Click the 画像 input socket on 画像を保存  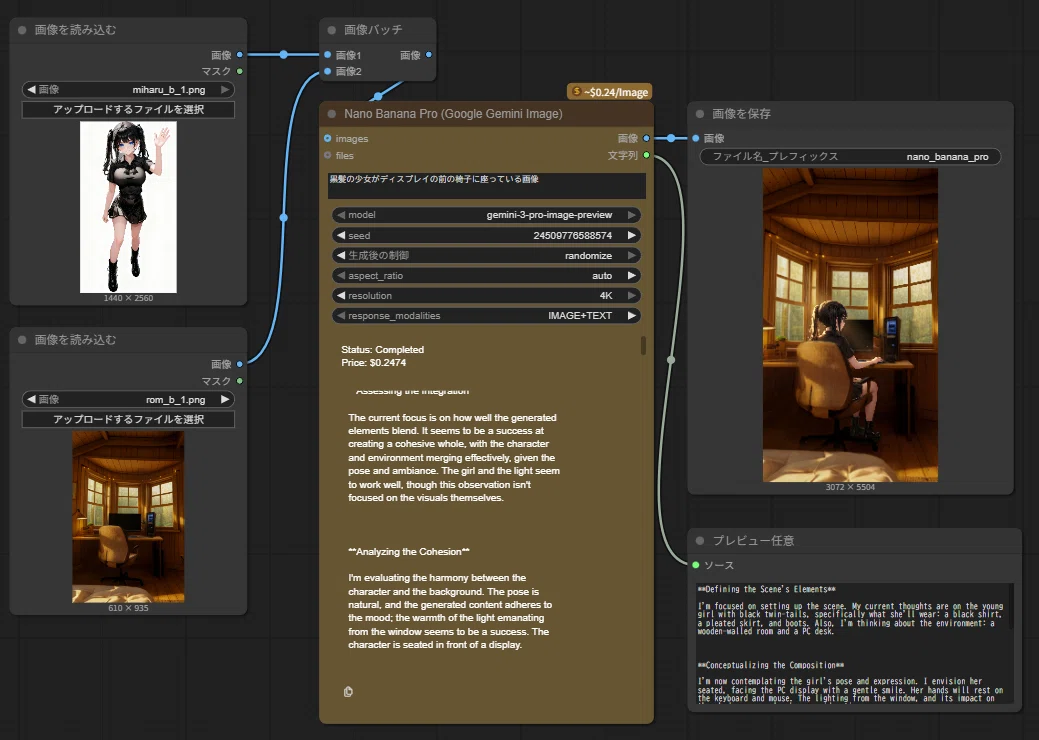696,138
